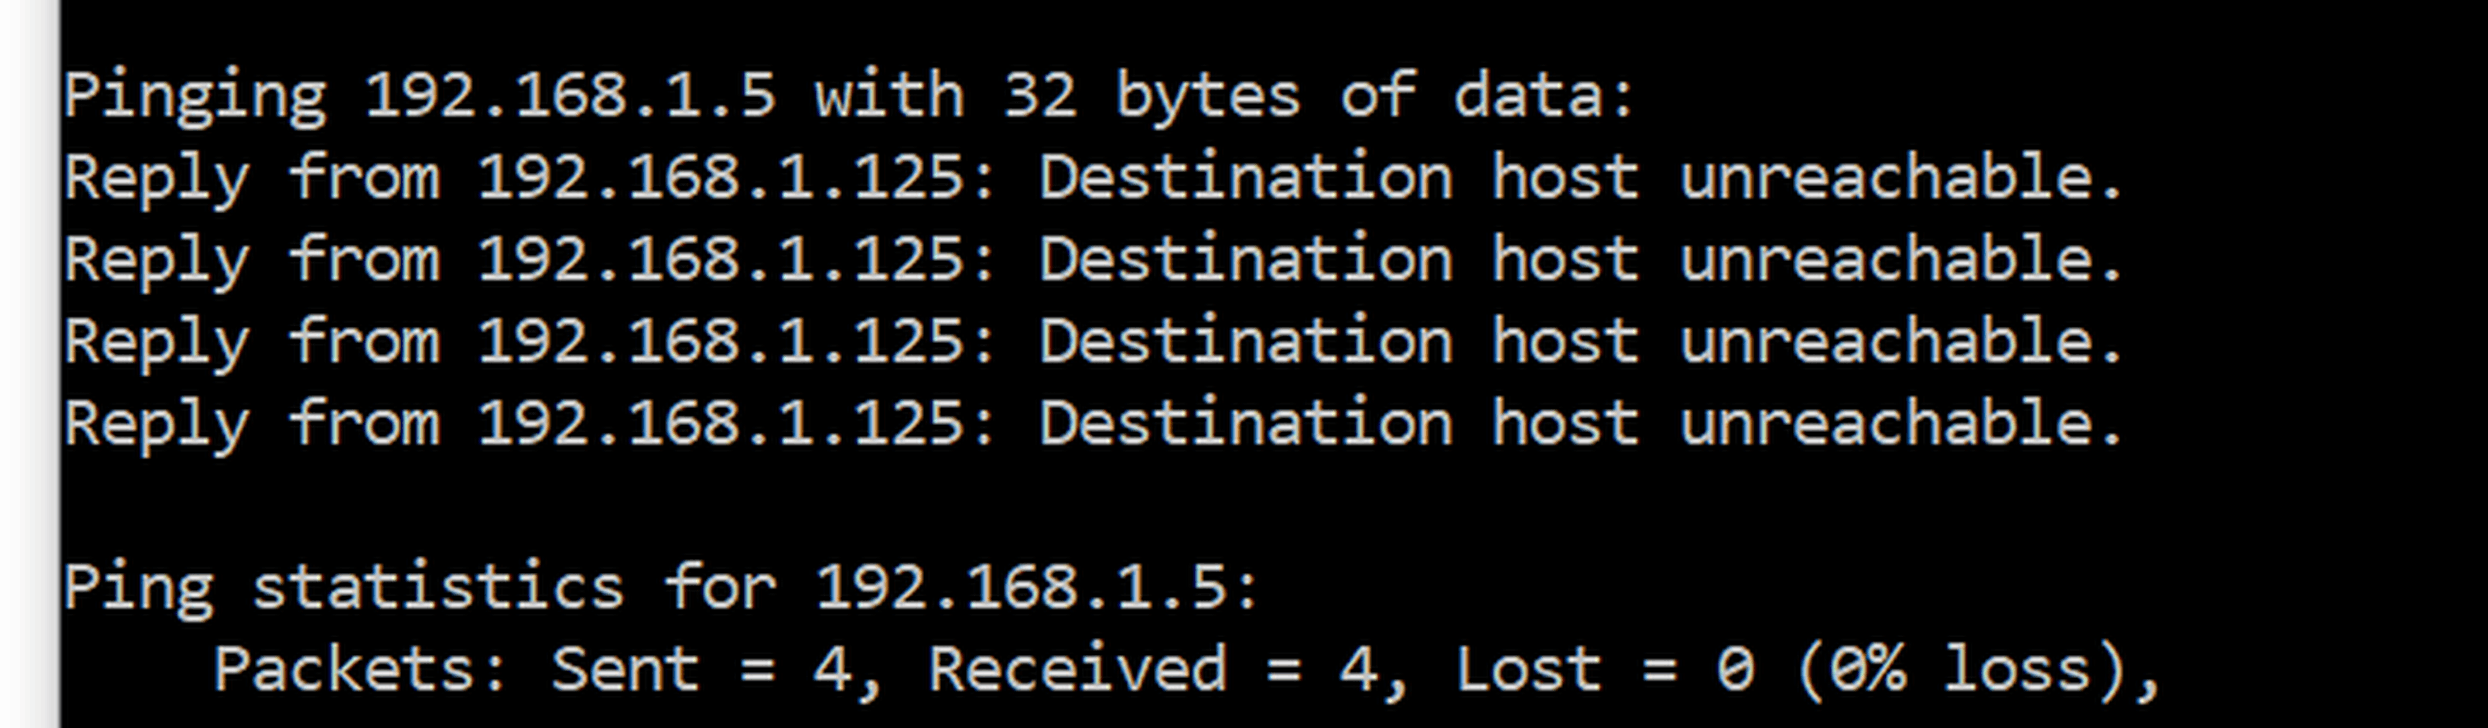2488x728 pixels.
Task: Click fourth "Destination host unreachable" message
Action: coord(1580,425)
